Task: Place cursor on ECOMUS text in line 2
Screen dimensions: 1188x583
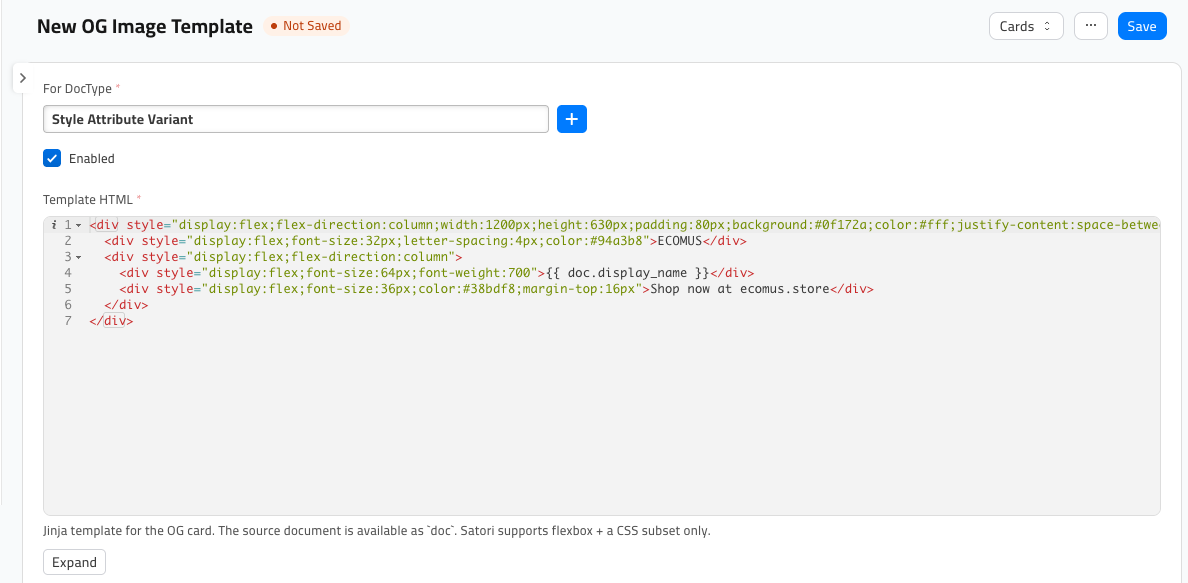Action: 680,241
